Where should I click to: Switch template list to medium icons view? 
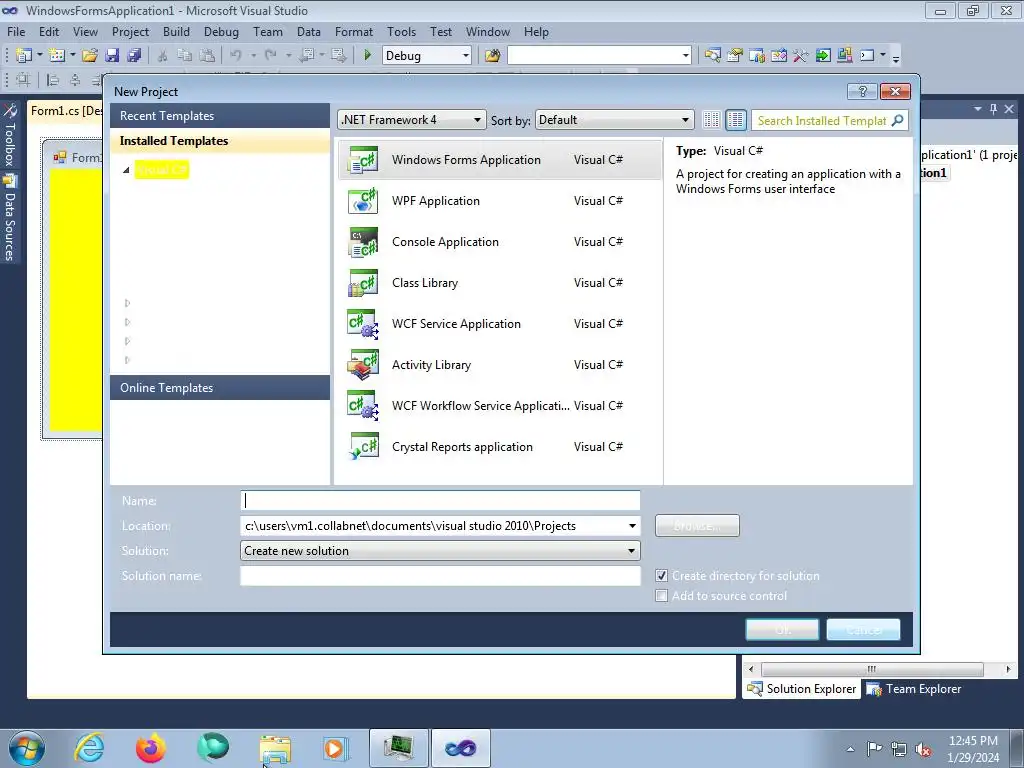coord(735,120)
